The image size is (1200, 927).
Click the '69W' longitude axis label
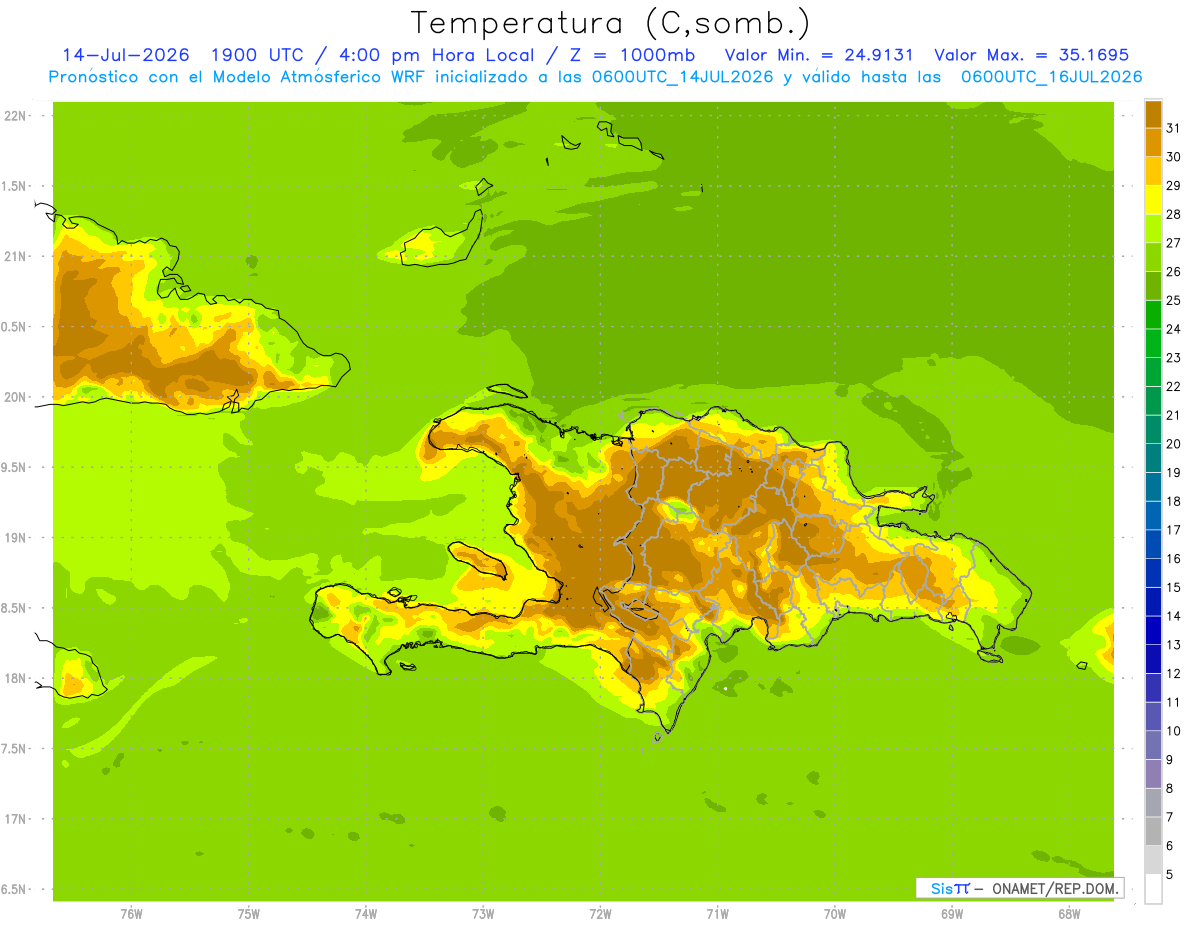coord(952,913)
